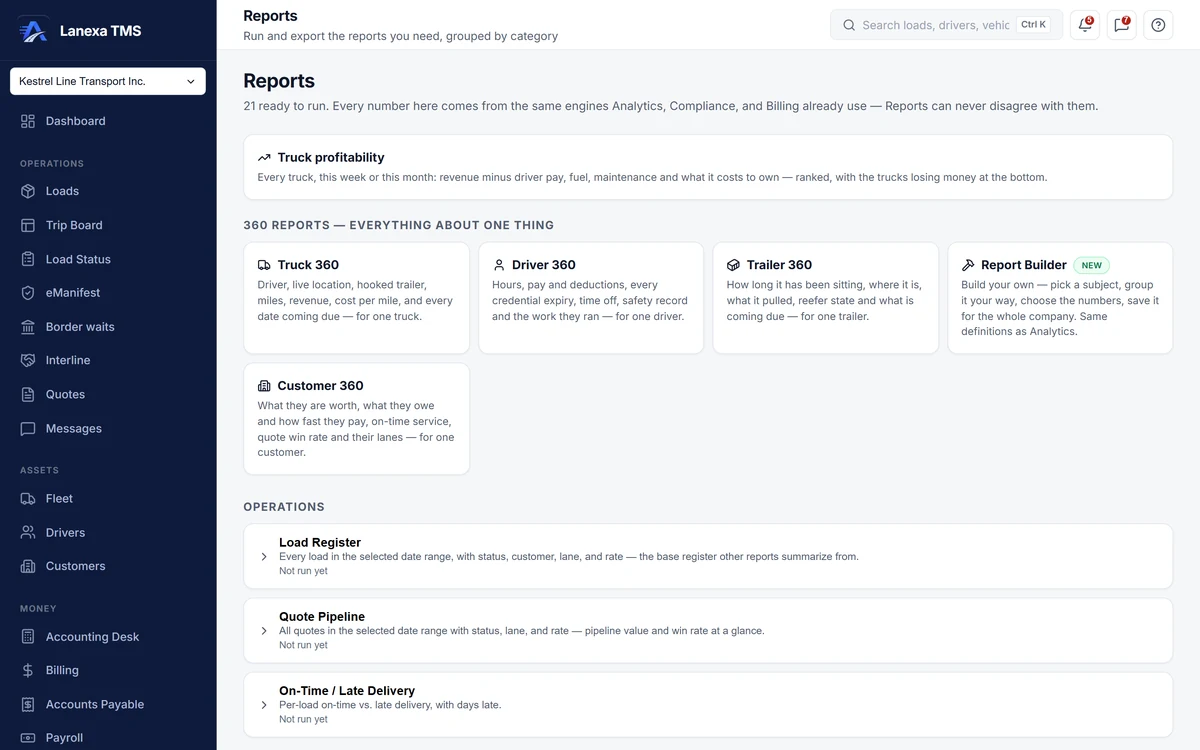Expand the On-Time / Late Delivery chevron
1200x750 pixels.
(x=264, y=705)
